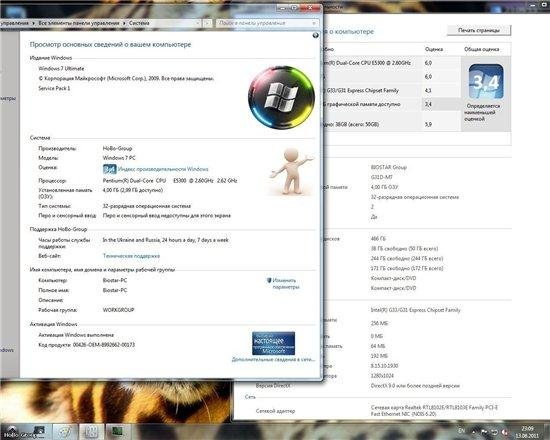Open Индекс производительности Windows link
The height and width of the screenshot is (440, 550).
click(163, 169)
